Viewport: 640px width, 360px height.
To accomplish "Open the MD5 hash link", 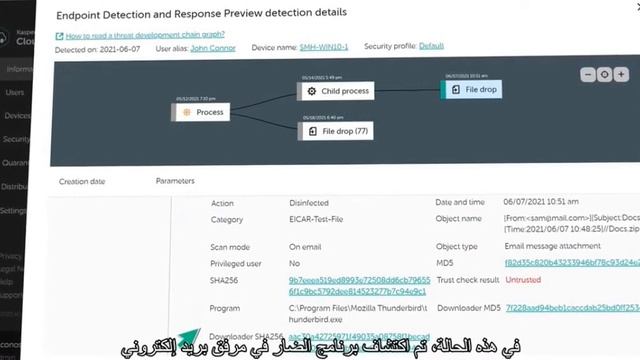I will pyautogui.click(x=572, y=263).
